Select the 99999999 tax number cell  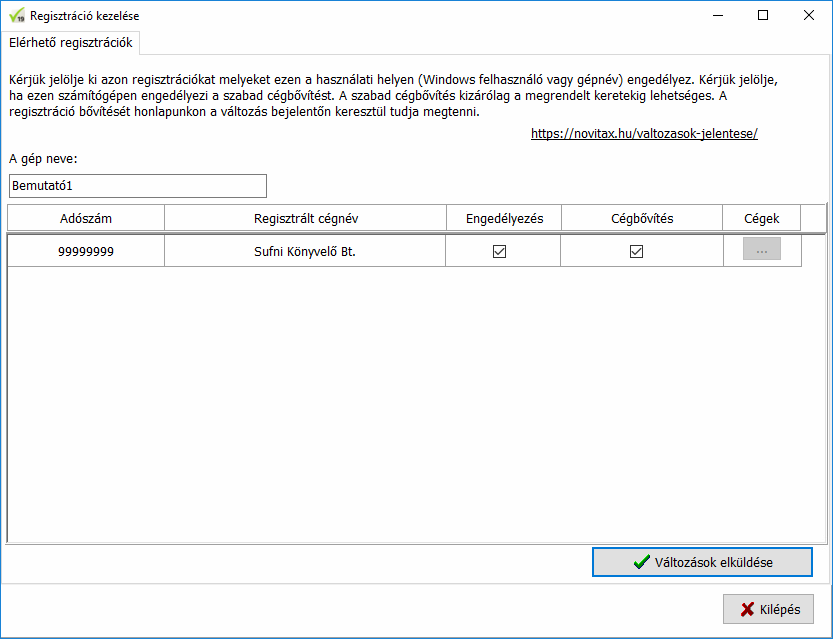pos(86,251)
